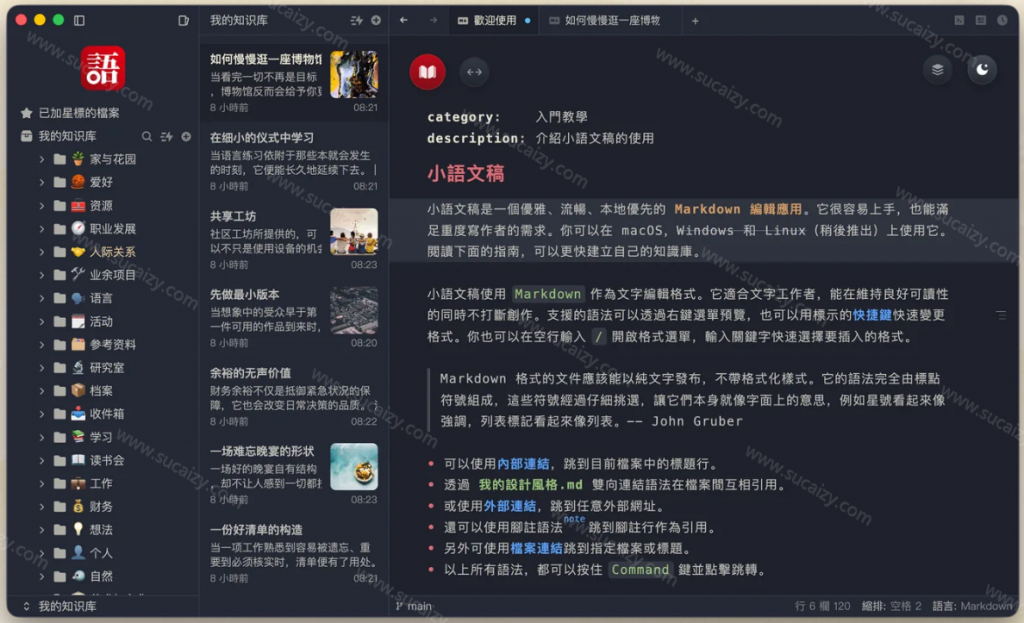
Task: Open note 先做最小版本
Action: click(294, 318)
